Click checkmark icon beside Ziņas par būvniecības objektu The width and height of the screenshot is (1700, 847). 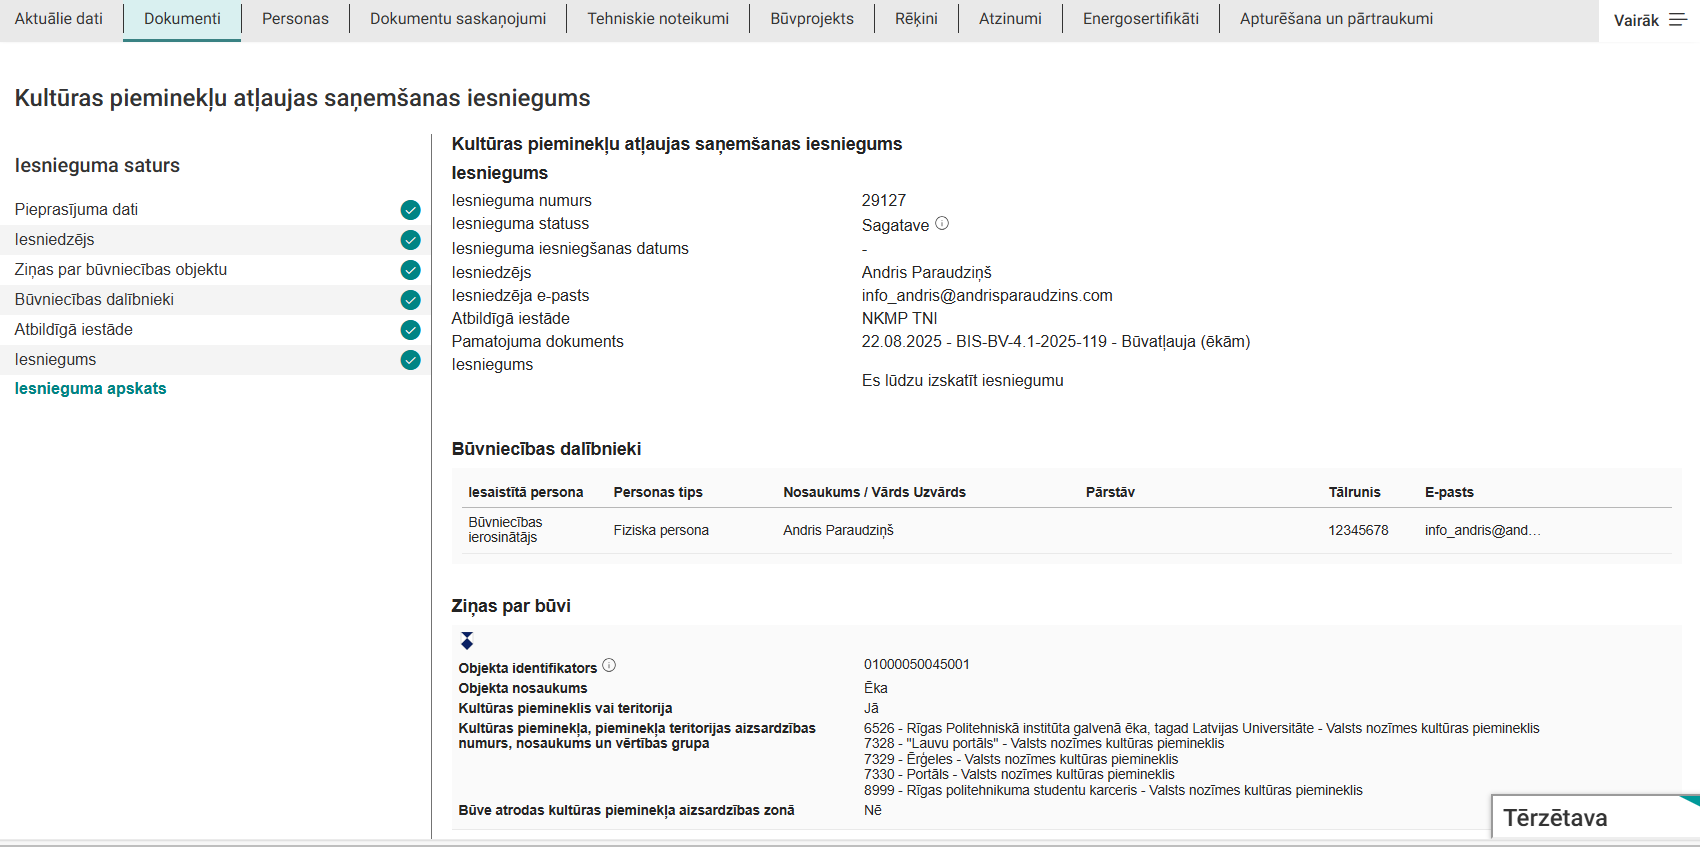[410, 270]
